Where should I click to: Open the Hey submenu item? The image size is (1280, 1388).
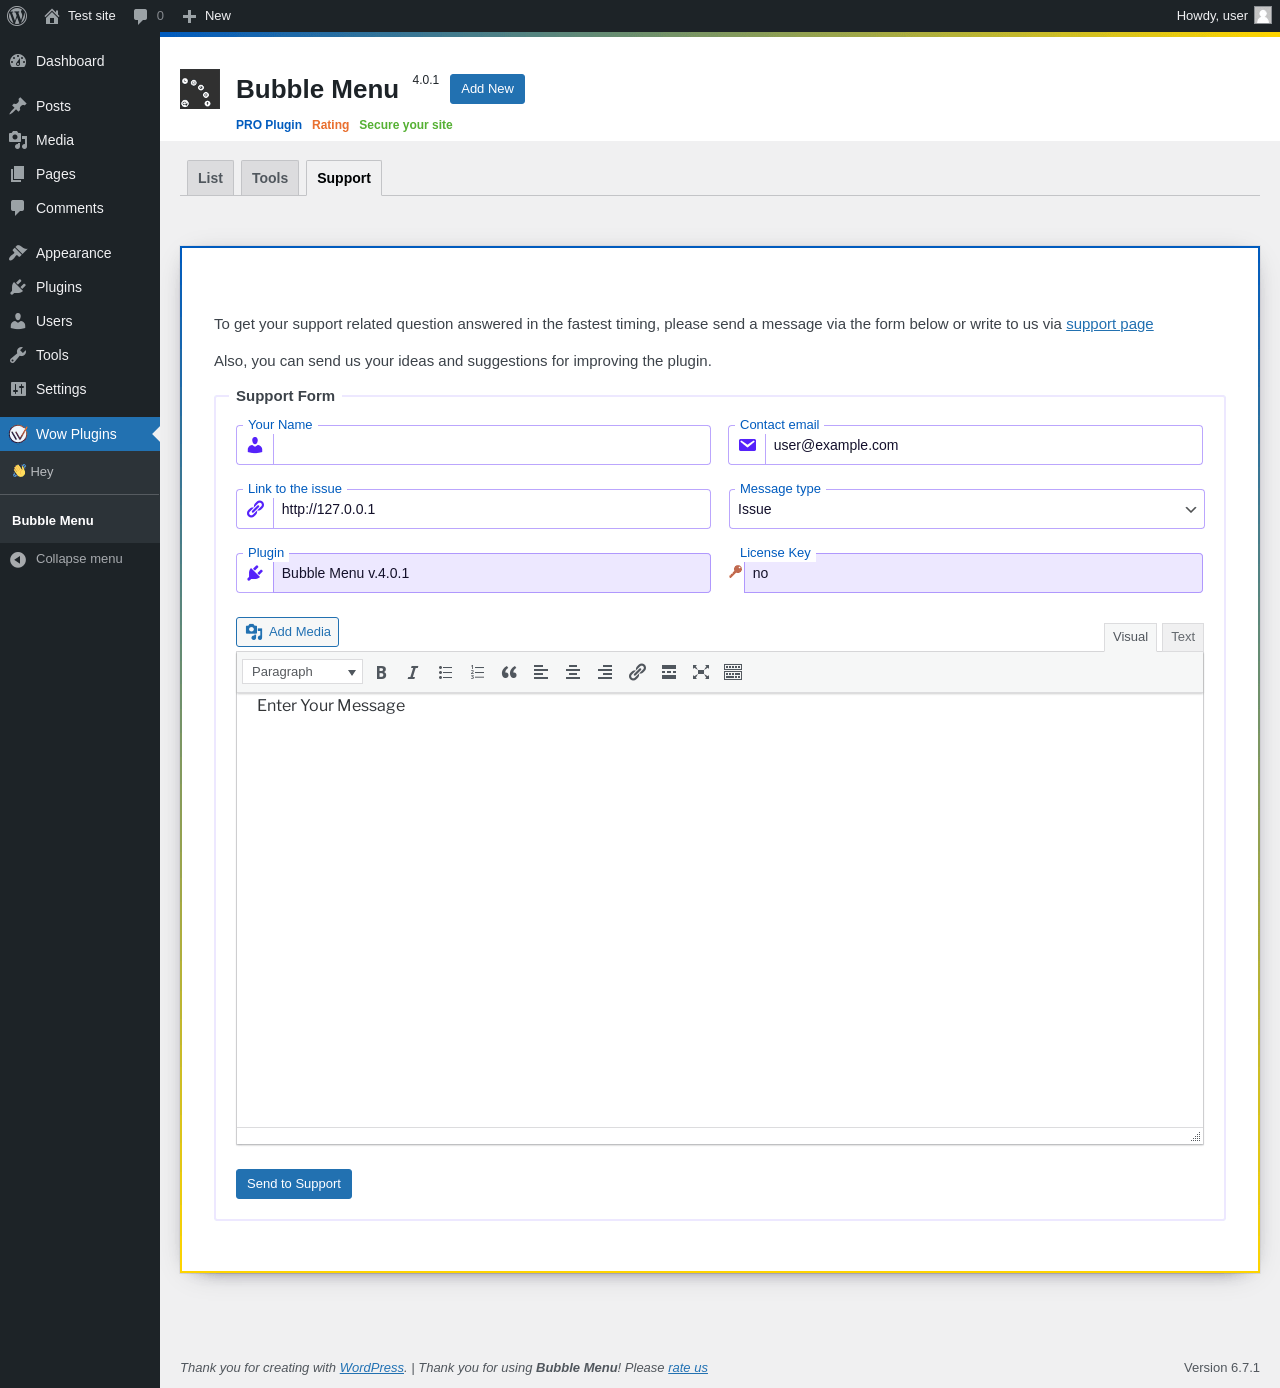coord(80,472)
